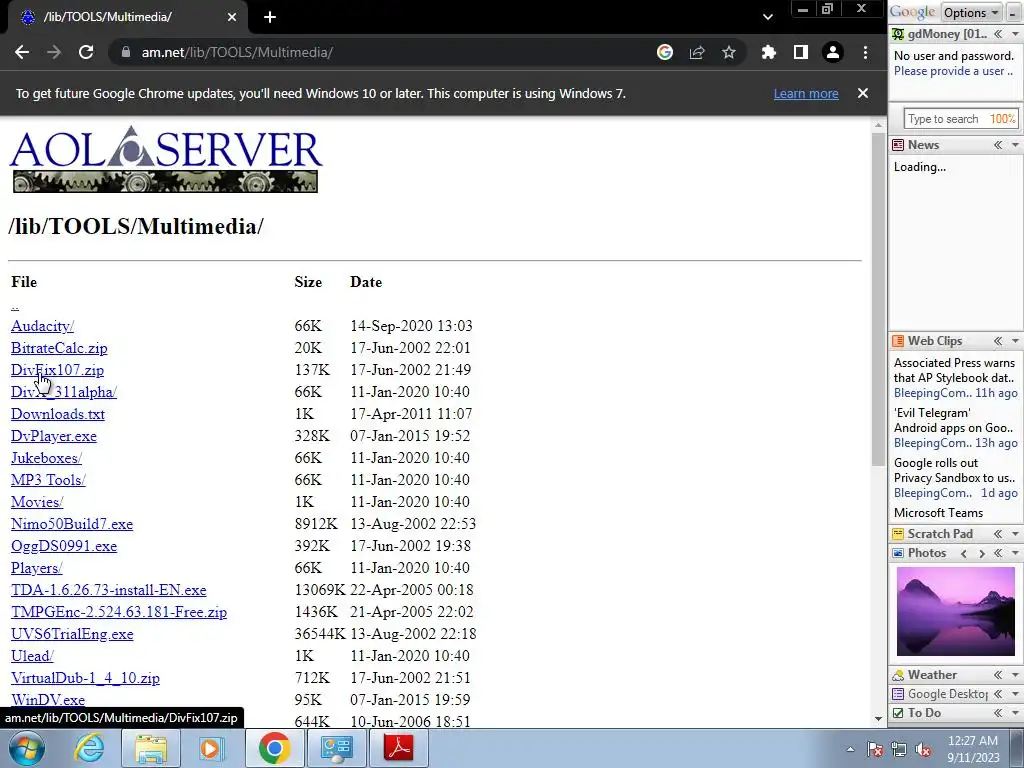Click the page's vertical scrollbar thumb

coord(878,298)
